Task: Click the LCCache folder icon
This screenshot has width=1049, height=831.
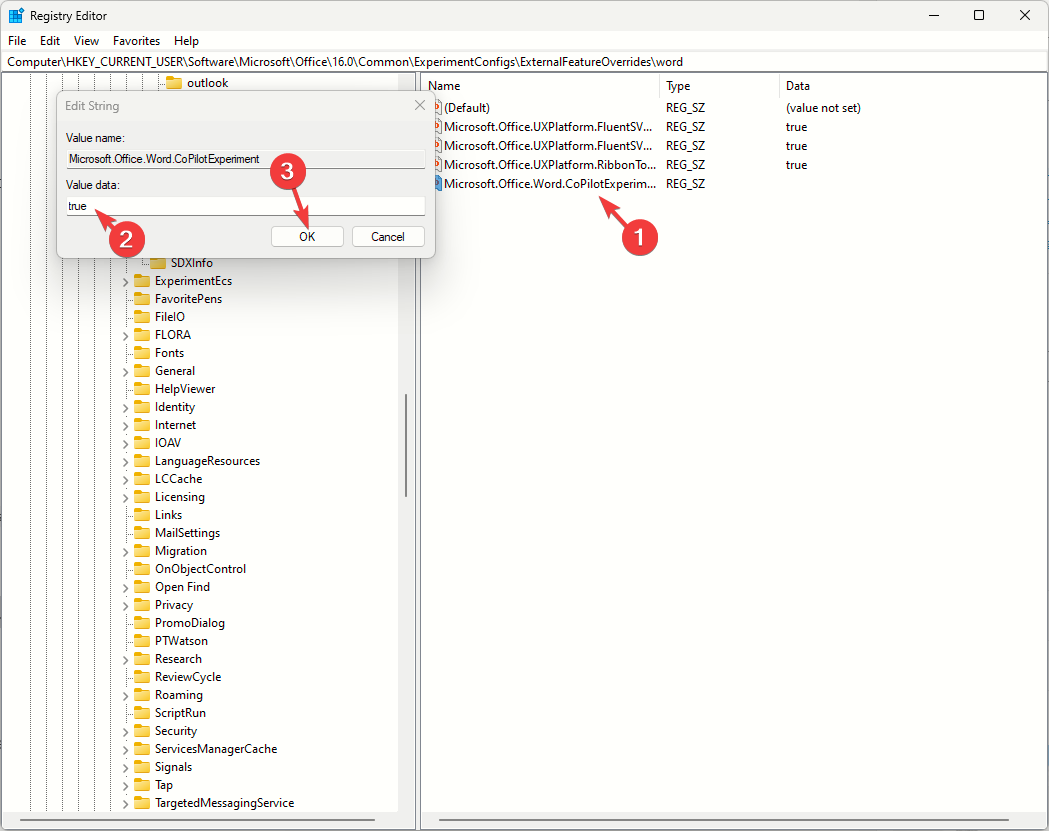Action: click(x=142, y=479)
